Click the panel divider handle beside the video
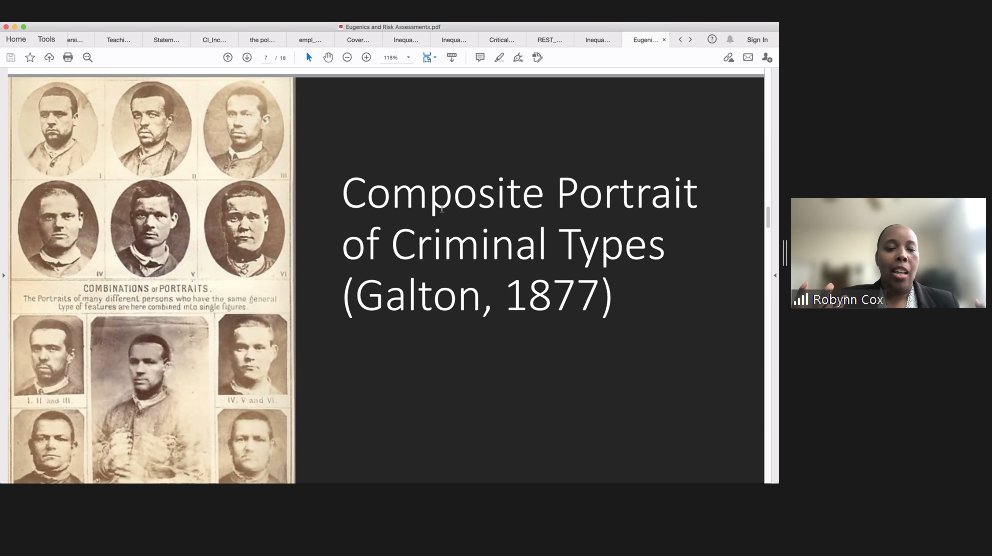Viewport: 993px width, 556px height. tap(785, 253)
